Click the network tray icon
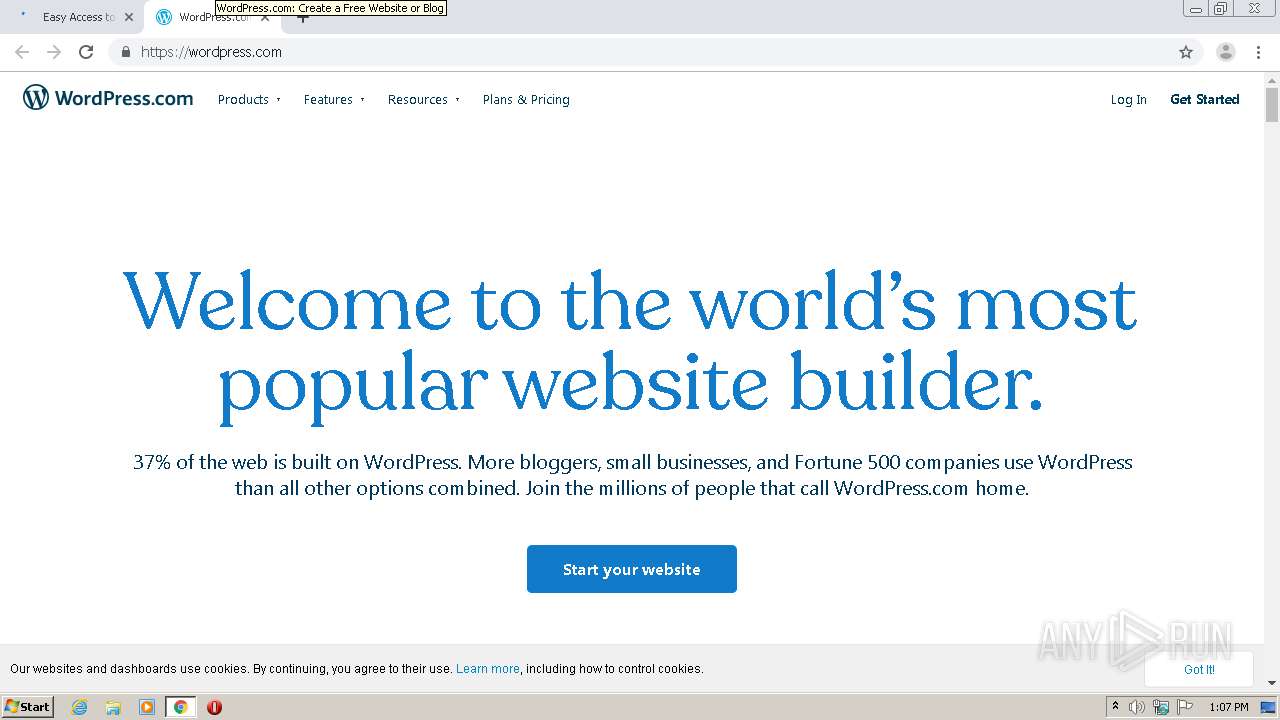 pyautogui.click(x=1161, y=707)
